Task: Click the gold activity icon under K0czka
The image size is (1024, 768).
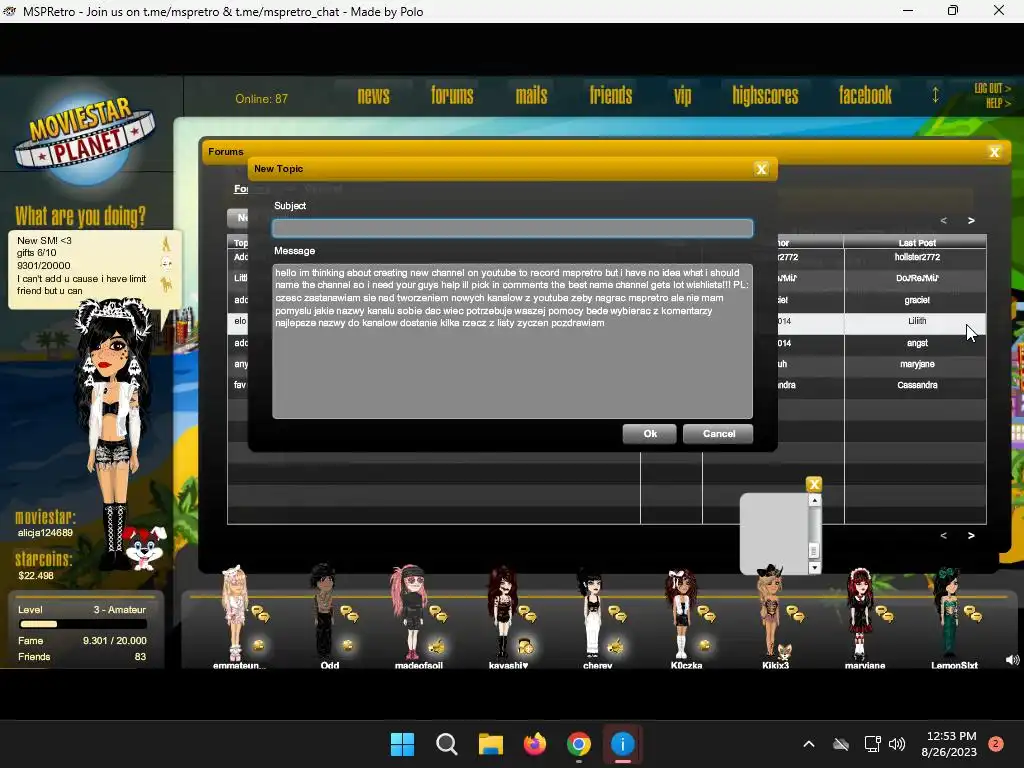Action: (704, 645)
